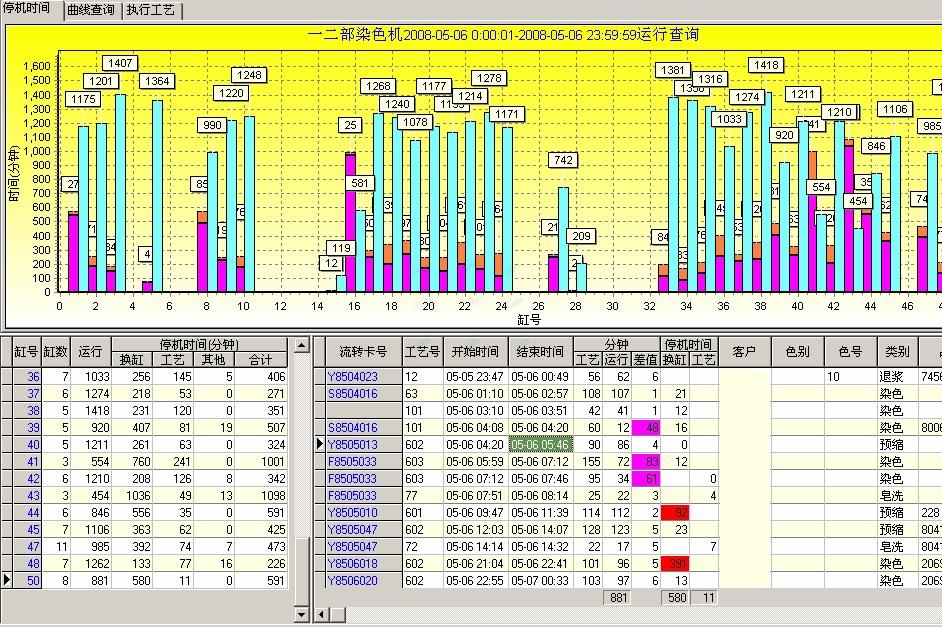This screenshot has width=942, height=627.
Task: Open the 执行工艺 tab
Action: click(x=151, y=10)
